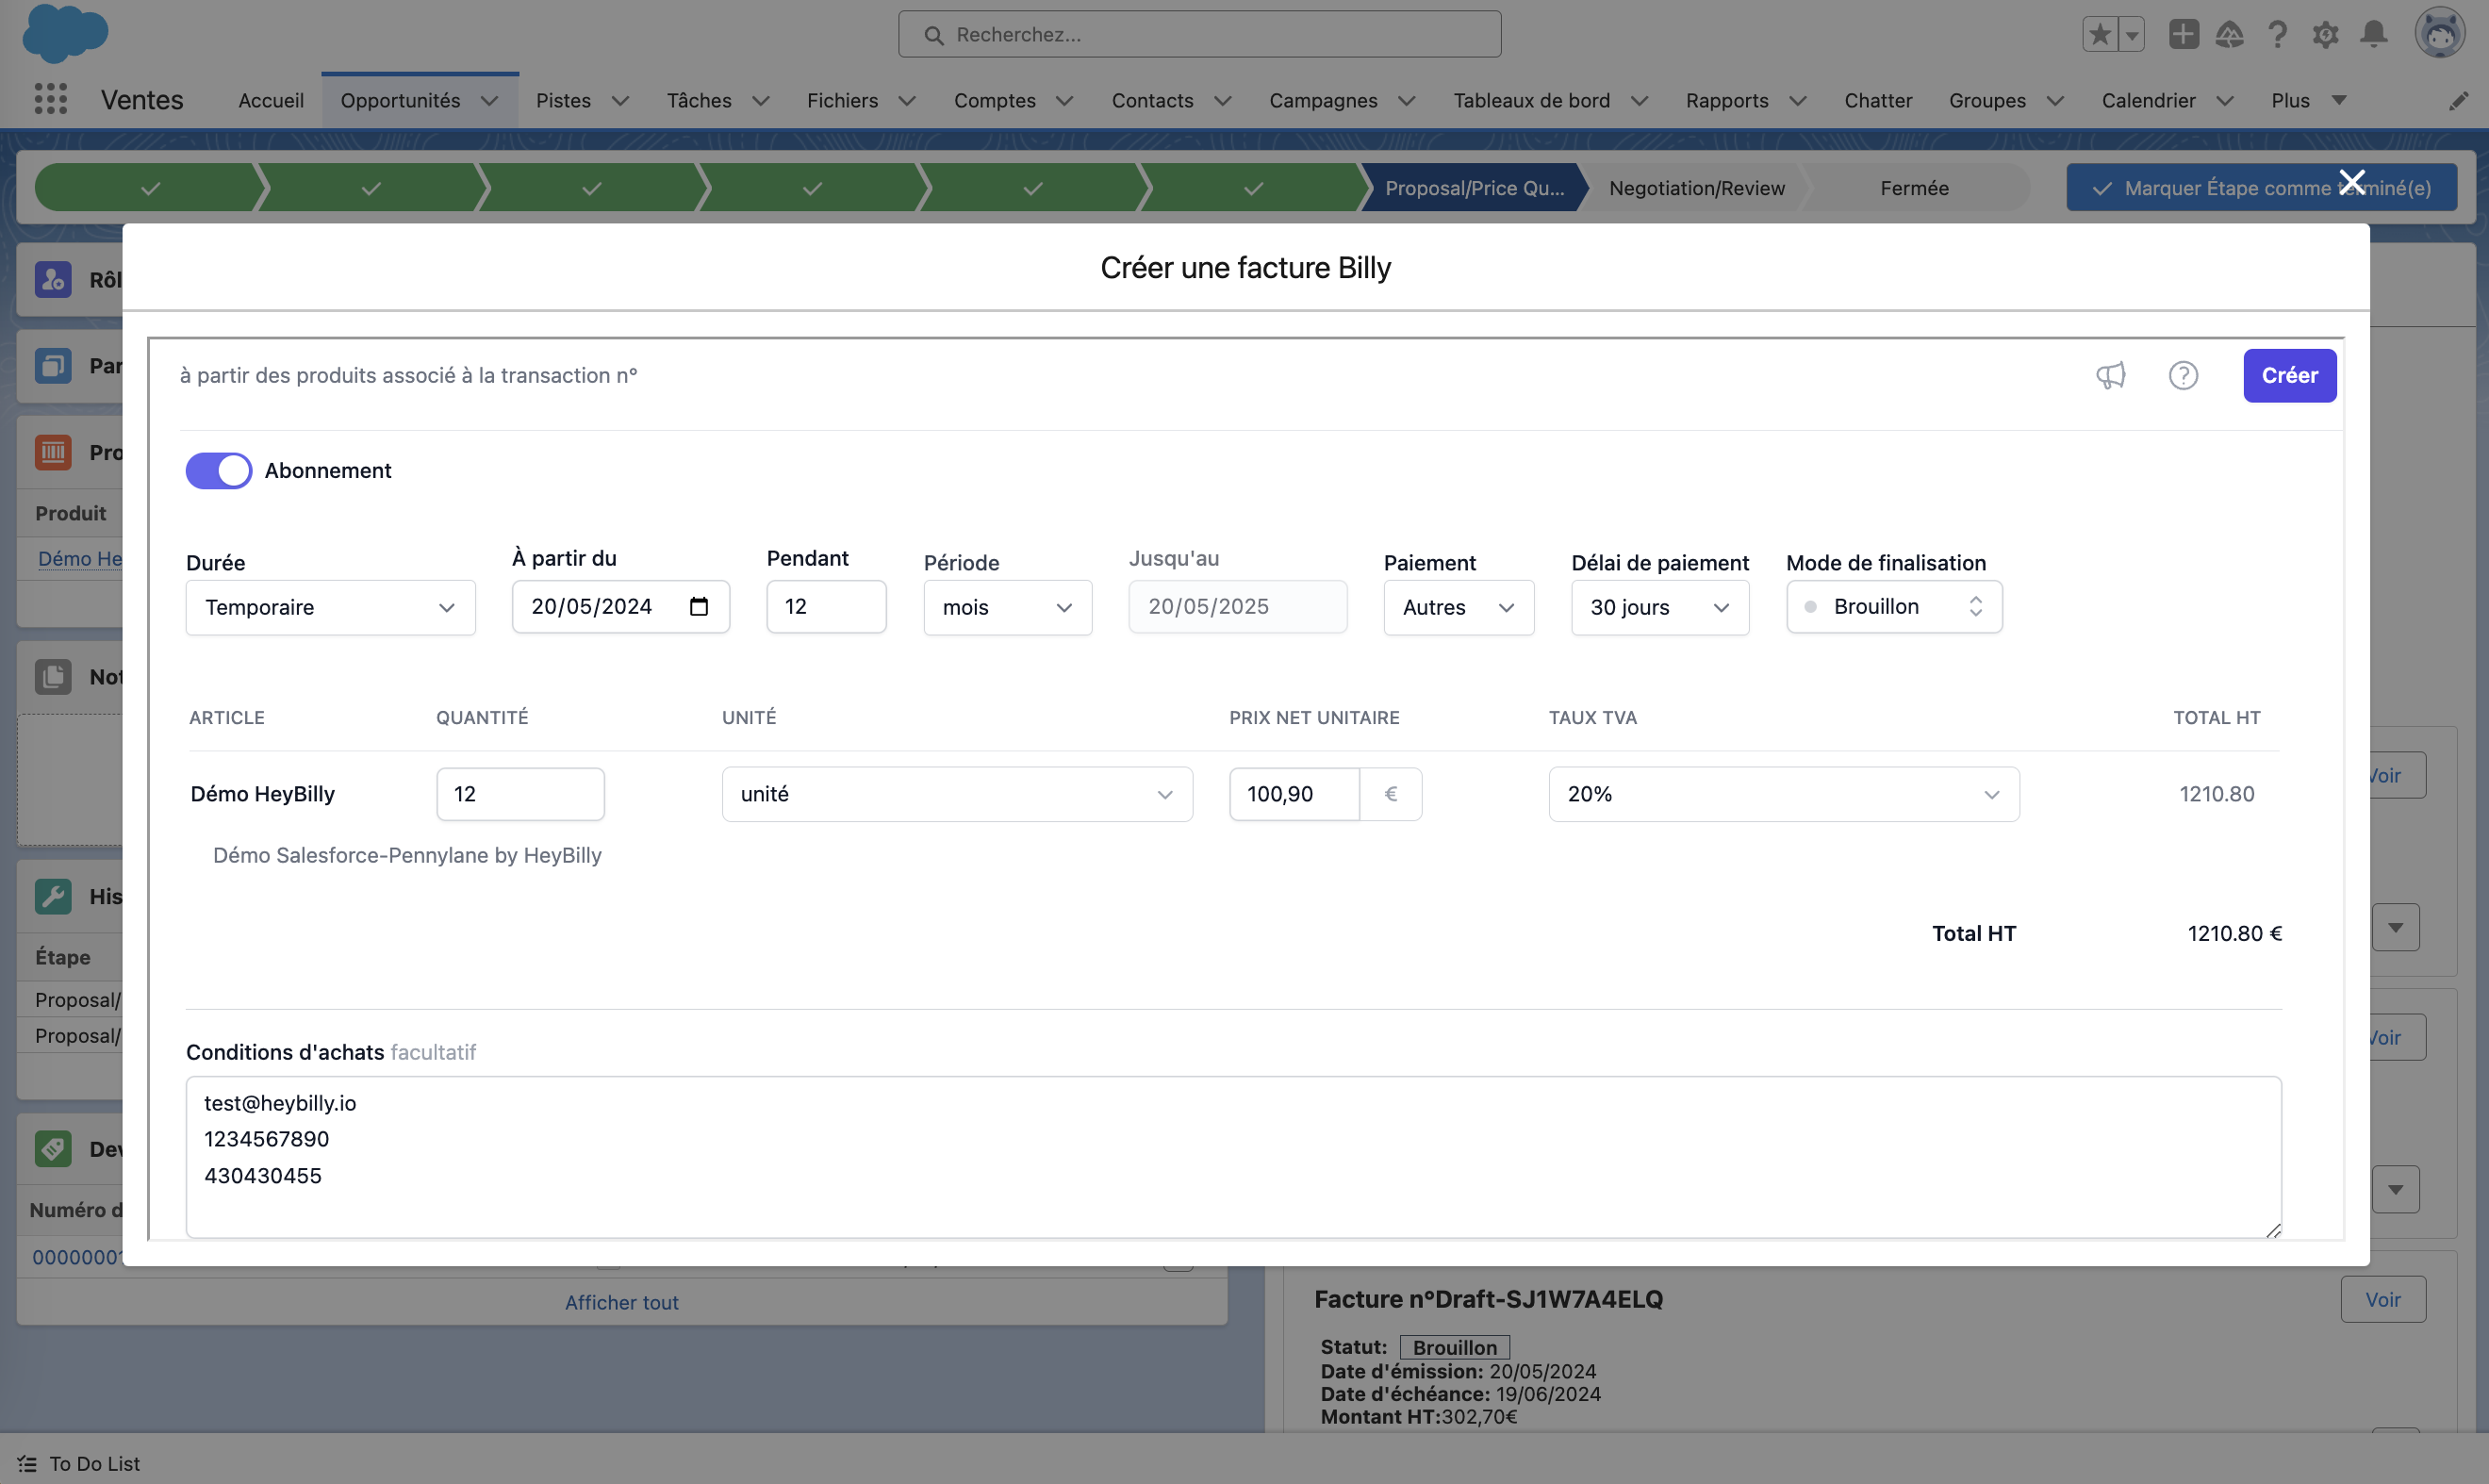Open the Comptes tab
The height and width of the screenshot is (1484, 2489).
(x=995, y=100)
